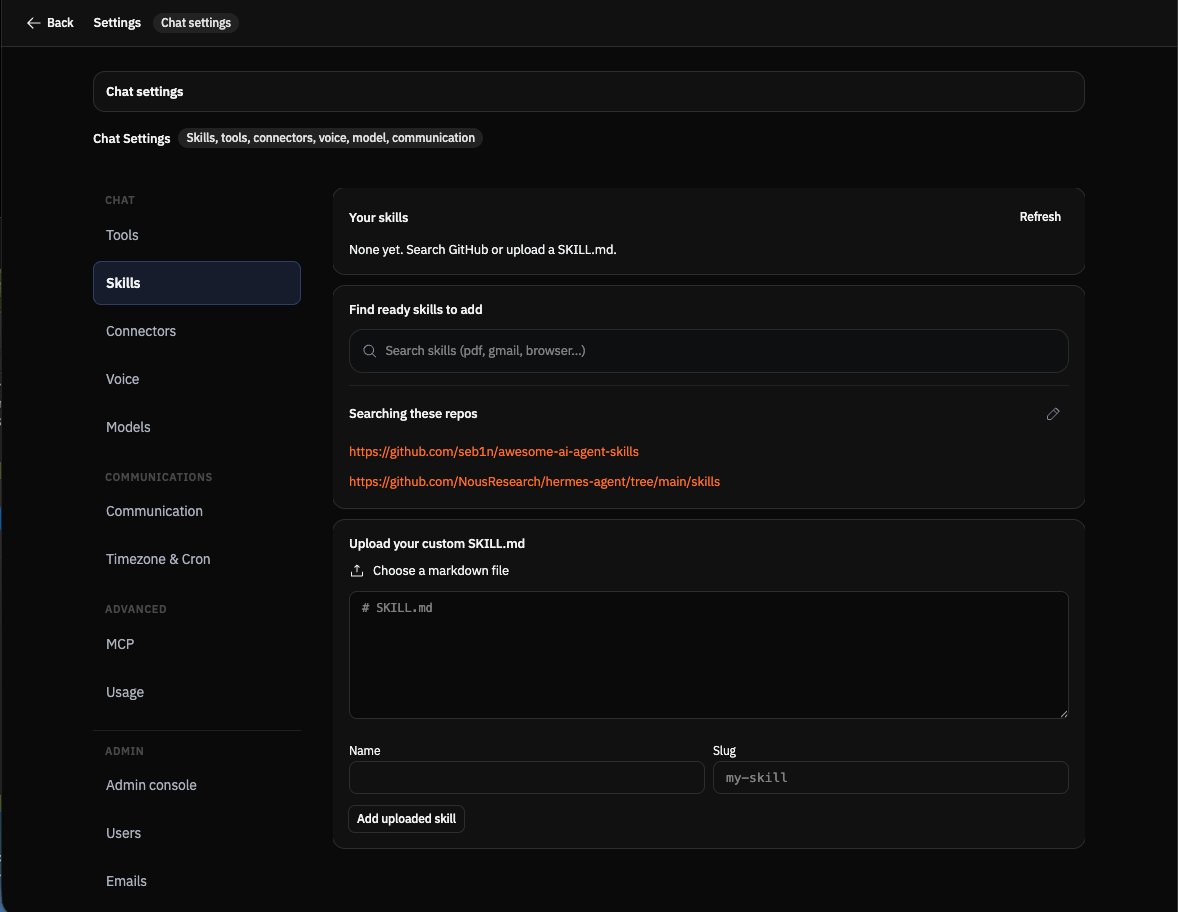Click Add uploaded skill button
1178x912 pixels.
pos(406,819)
